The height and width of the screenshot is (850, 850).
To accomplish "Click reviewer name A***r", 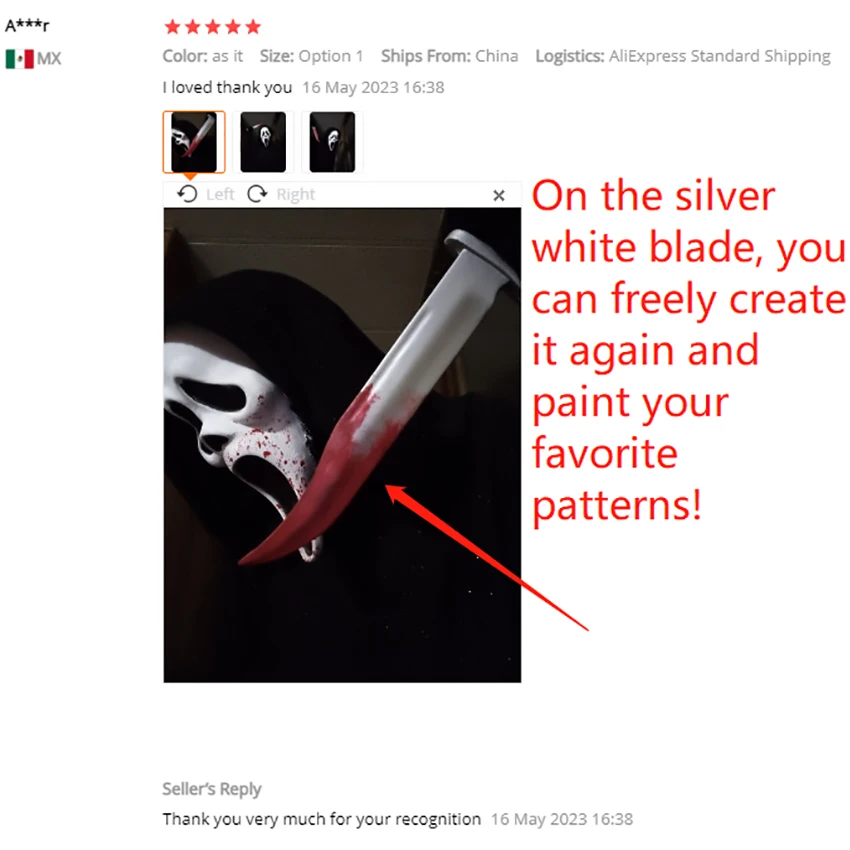I will coord(27,25).
